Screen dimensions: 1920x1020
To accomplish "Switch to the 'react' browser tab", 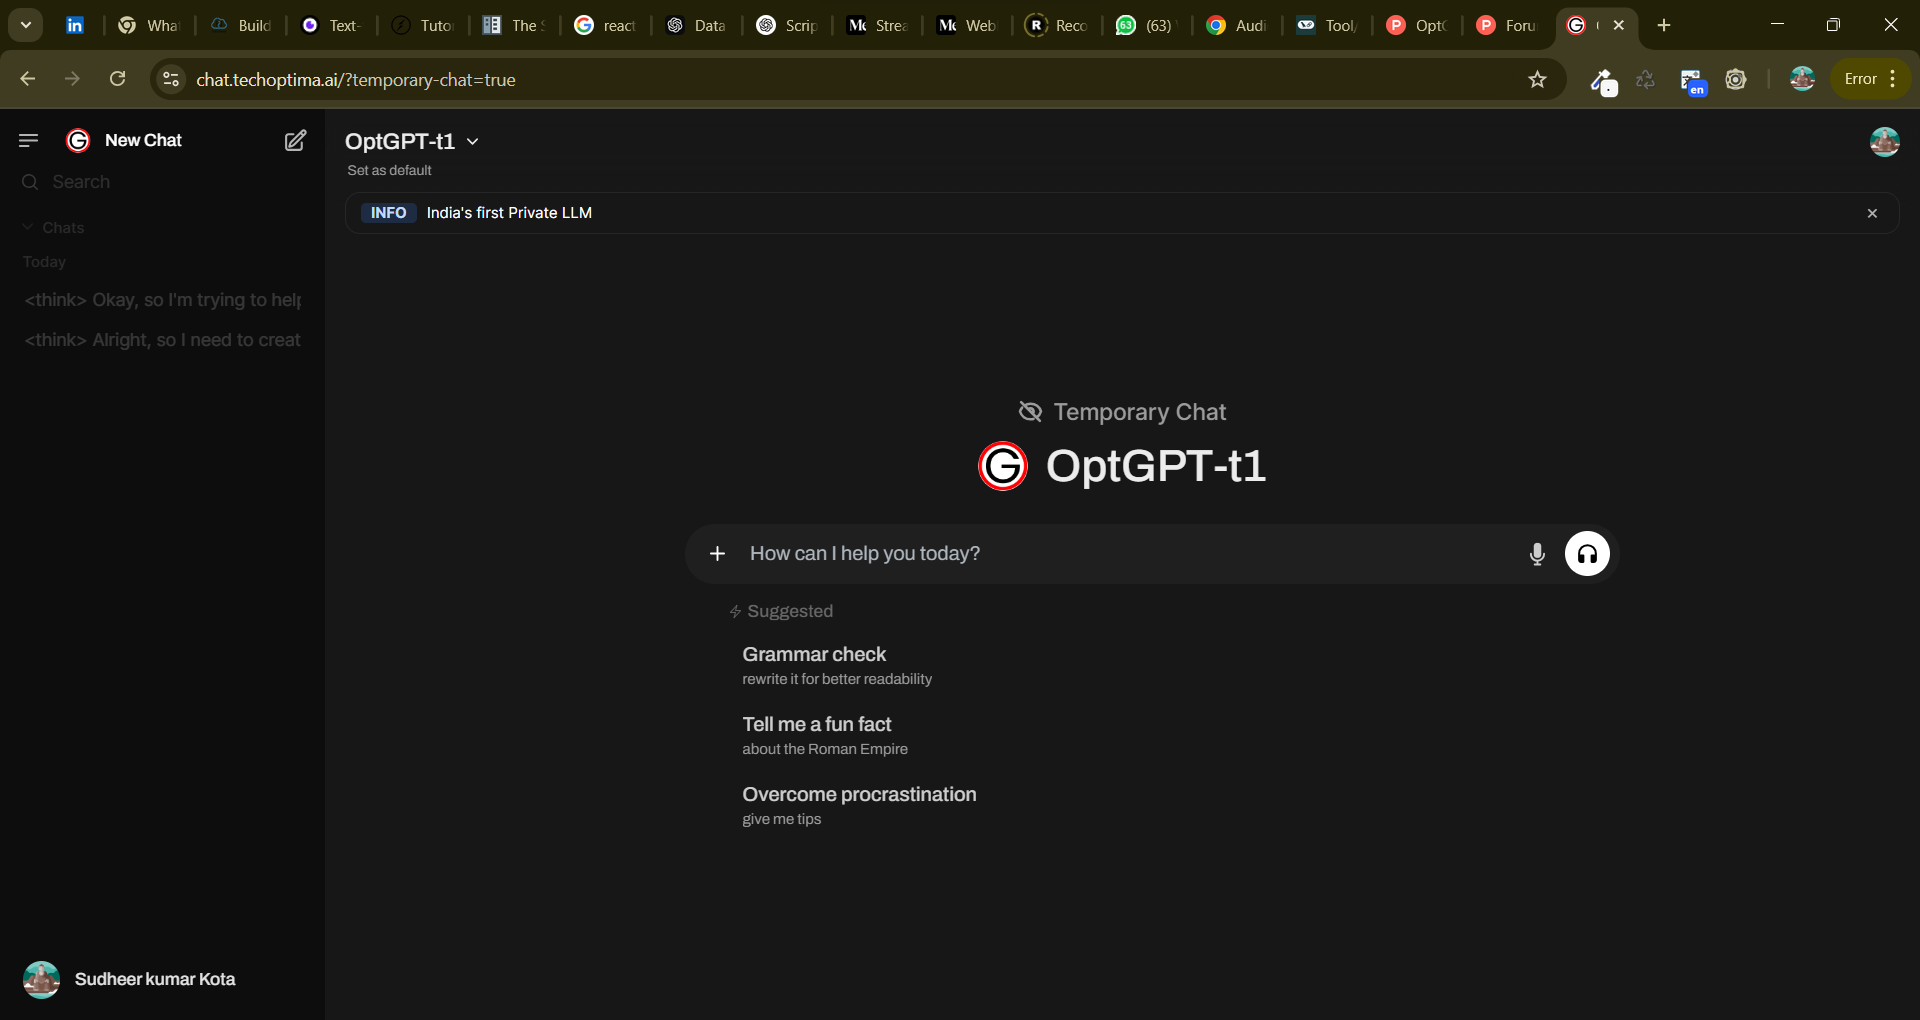I will coord(605,25).
